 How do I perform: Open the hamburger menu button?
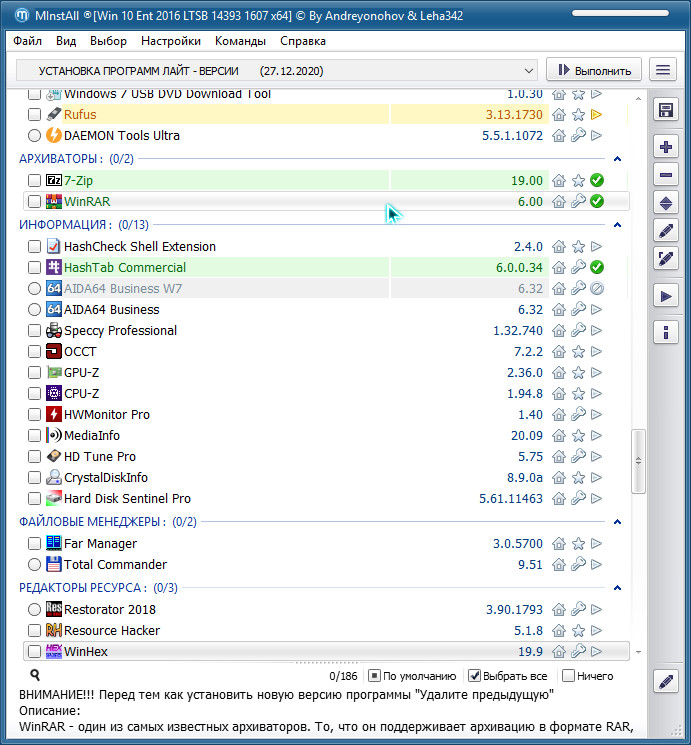[663, 70]
